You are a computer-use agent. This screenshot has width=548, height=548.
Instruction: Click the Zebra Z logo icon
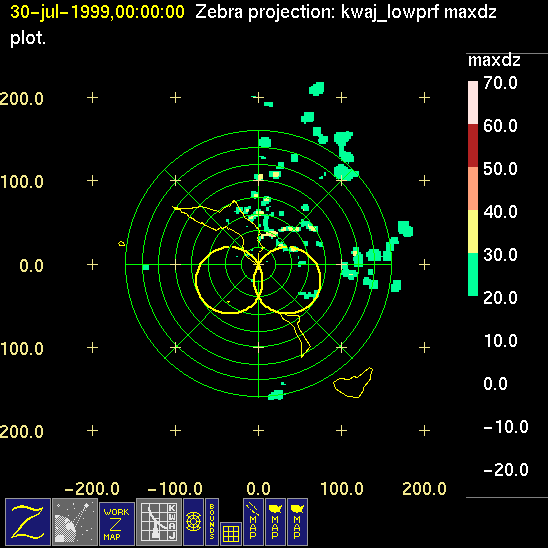click(28, 522)
